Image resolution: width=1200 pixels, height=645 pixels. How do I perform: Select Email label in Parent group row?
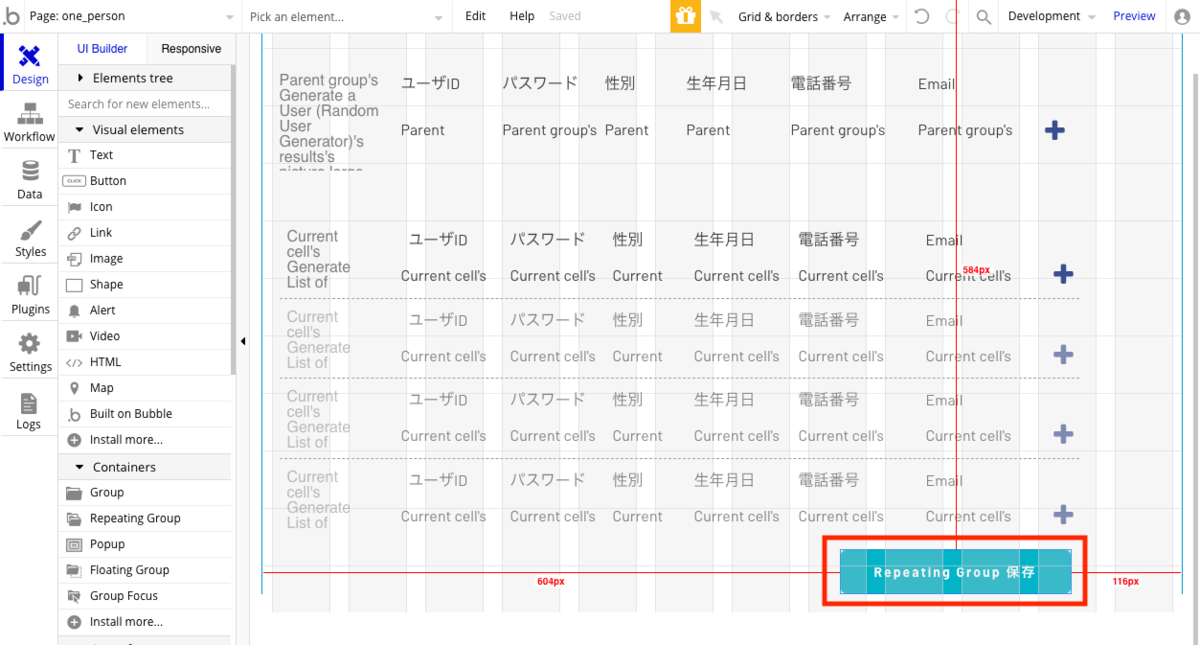pyautogui.click(x=936, y=84)
